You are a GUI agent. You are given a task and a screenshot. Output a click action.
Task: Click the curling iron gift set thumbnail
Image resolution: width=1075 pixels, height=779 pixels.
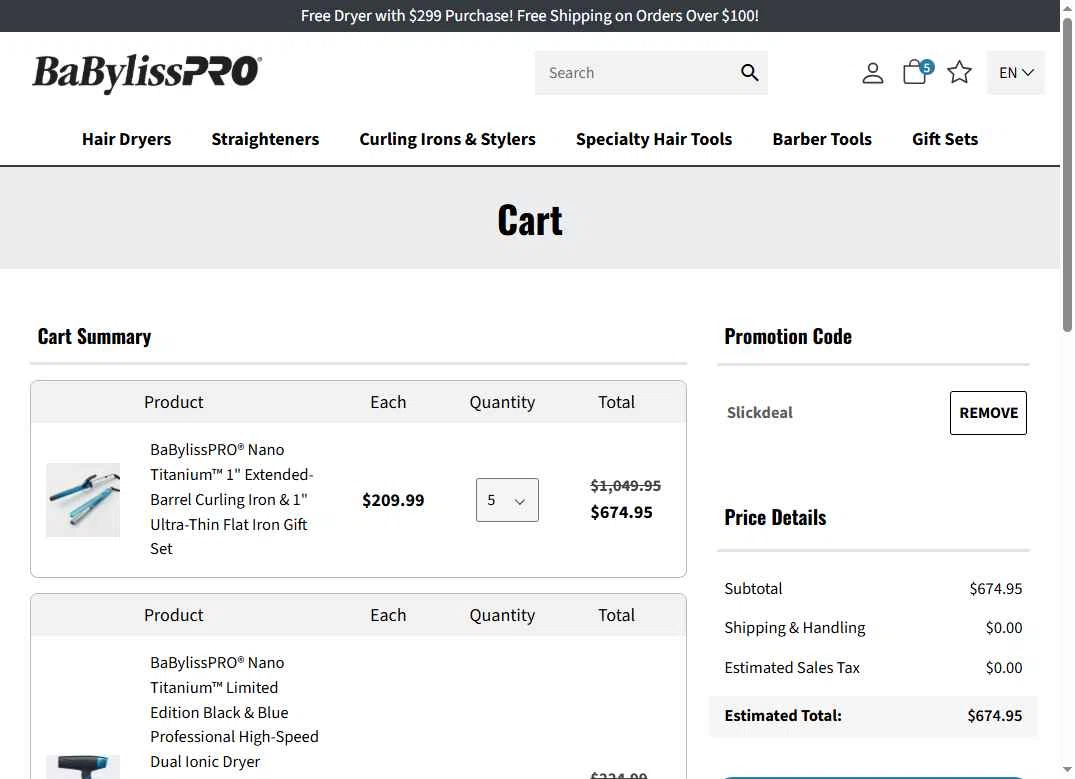coord(83,500)
